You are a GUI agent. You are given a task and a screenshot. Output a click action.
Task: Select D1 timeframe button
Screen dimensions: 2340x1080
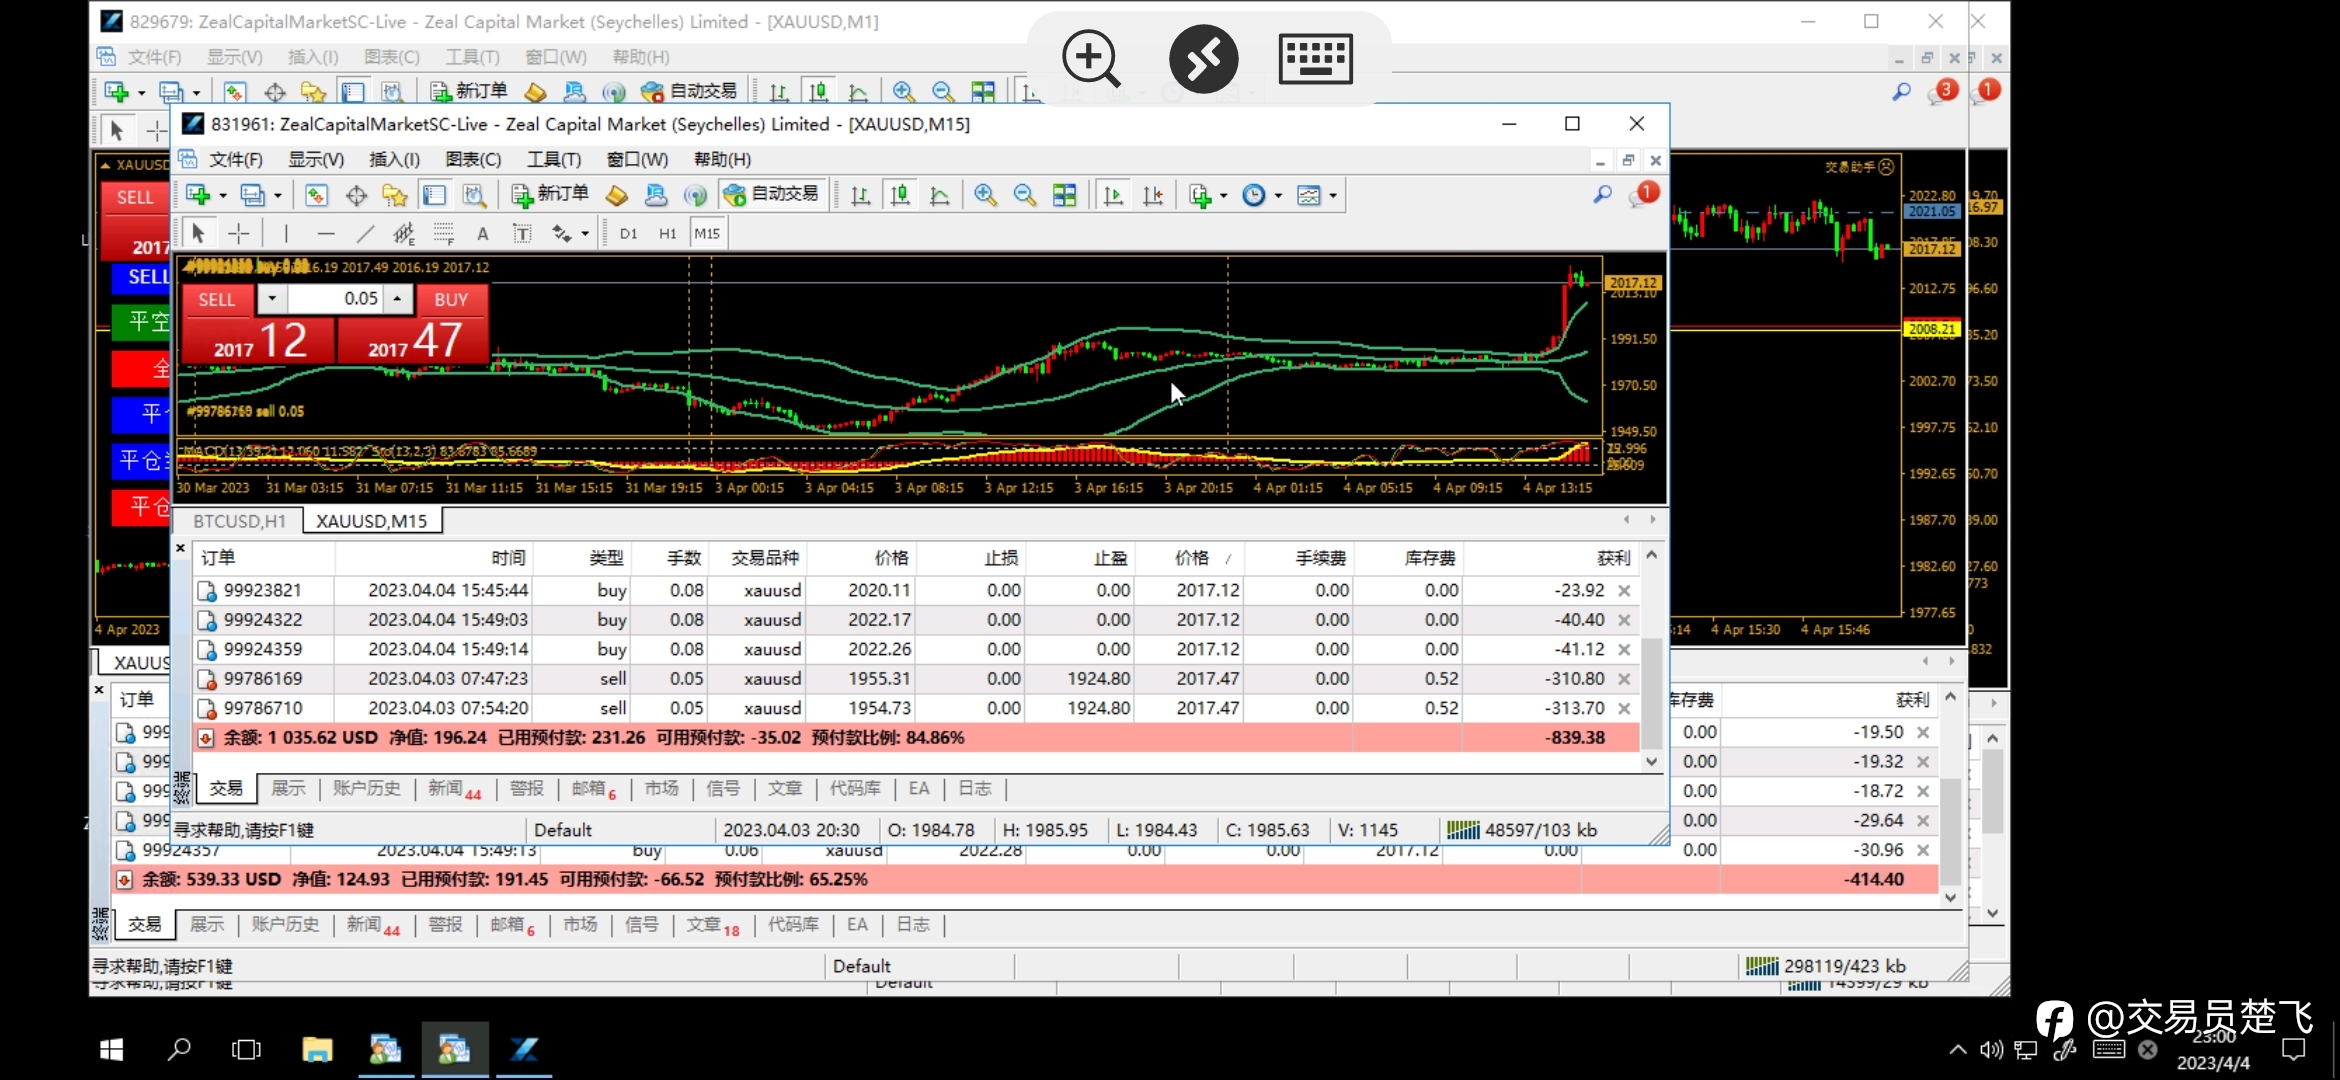(x=628, y=234)
